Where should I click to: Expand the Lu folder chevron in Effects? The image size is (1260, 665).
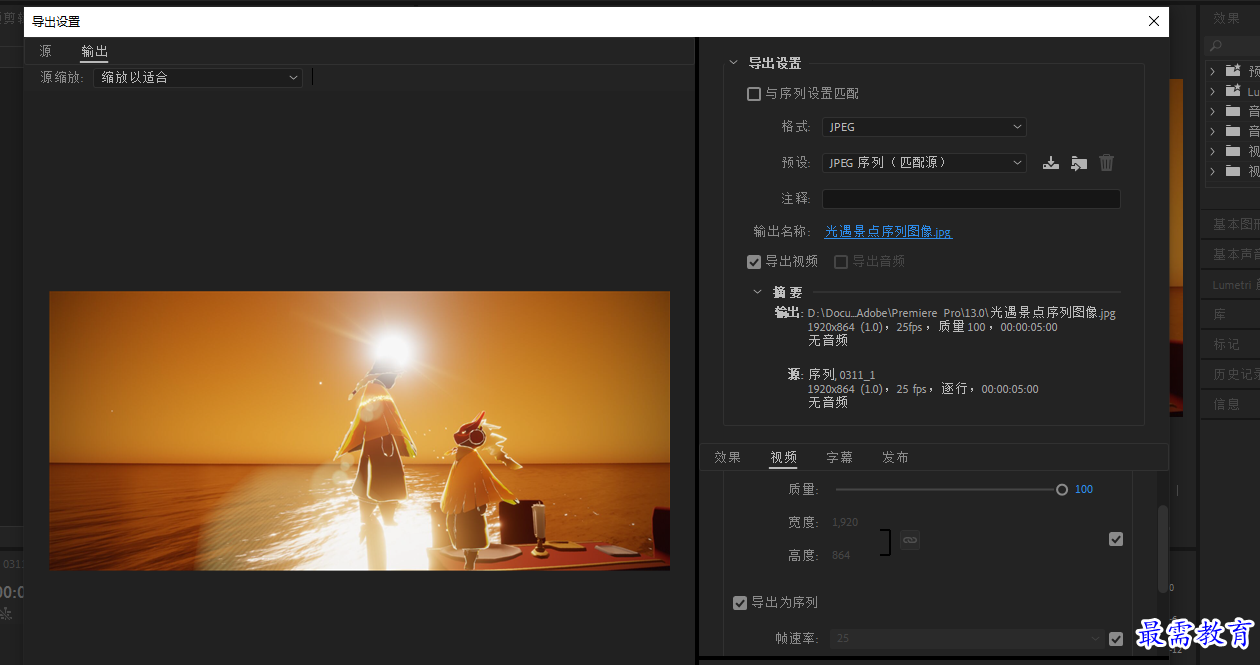point(1213,91)
